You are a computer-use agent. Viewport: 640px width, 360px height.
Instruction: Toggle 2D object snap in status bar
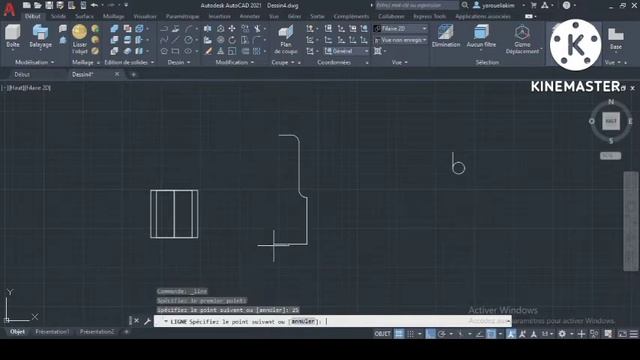pyautogui.click(x=491, y=334)
